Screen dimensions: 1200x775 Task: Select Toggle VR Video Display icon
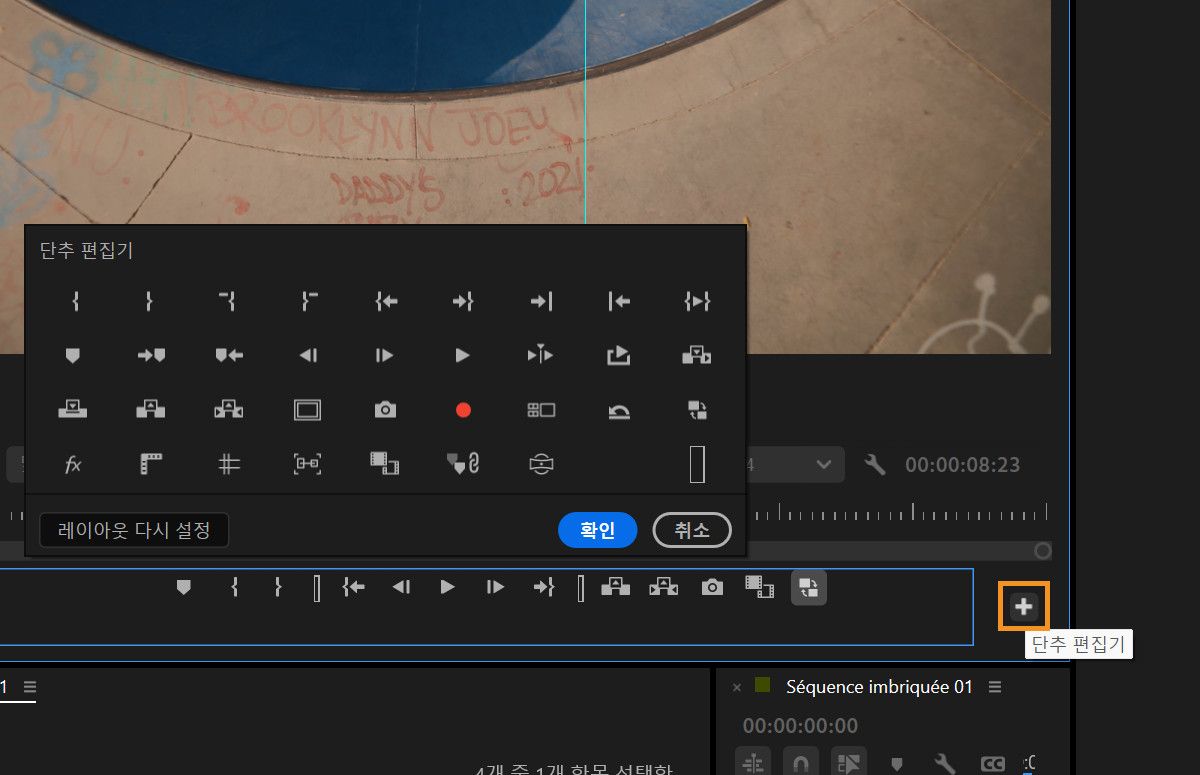[x=541, y=464]
